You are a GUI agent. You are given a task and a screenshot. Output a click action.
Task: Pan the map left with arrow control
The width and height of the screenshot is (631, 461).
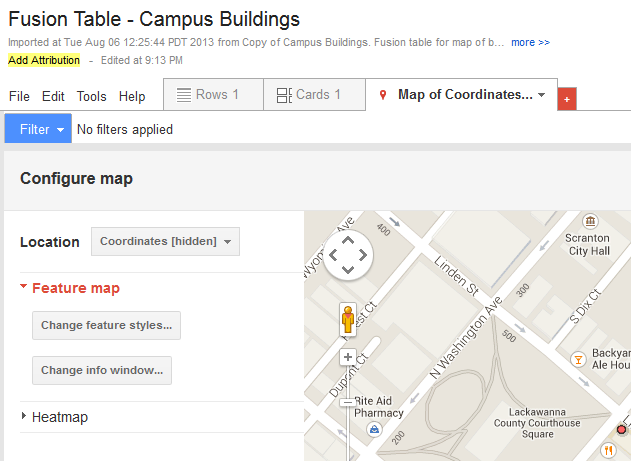(333, 255)
